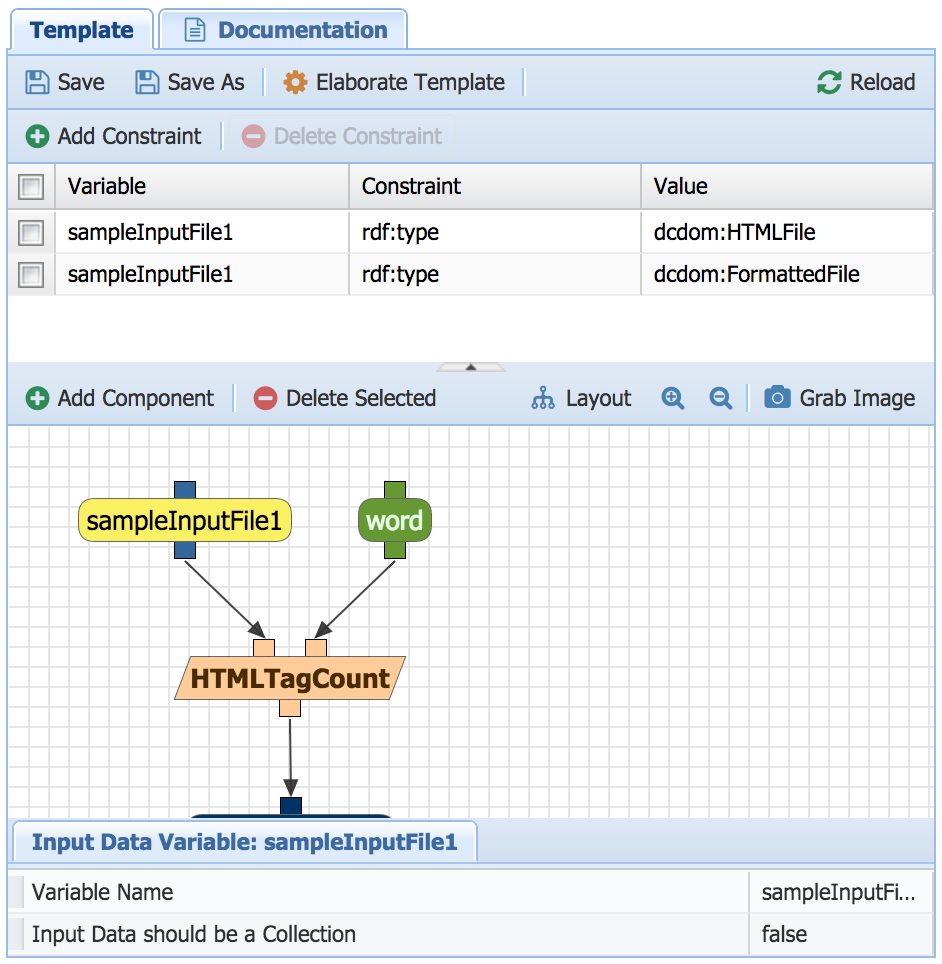Click Delete Selected button

point(345,398)
